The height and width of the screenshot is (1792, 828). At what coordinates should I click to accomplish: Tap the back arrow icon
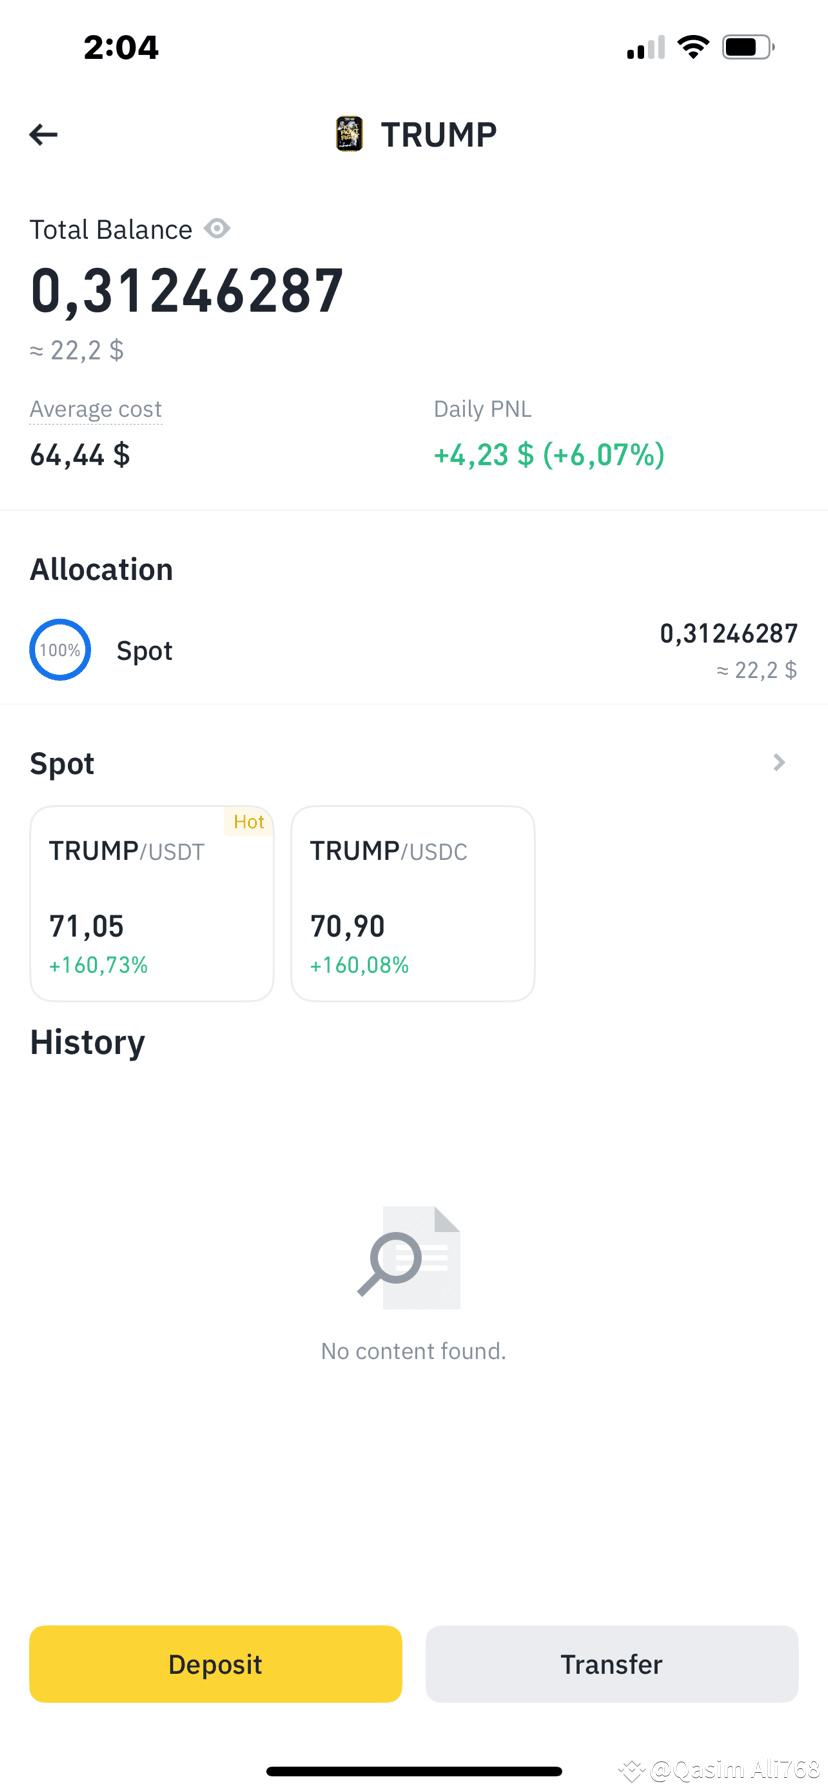pyautogui.click(x=43, y=134)
